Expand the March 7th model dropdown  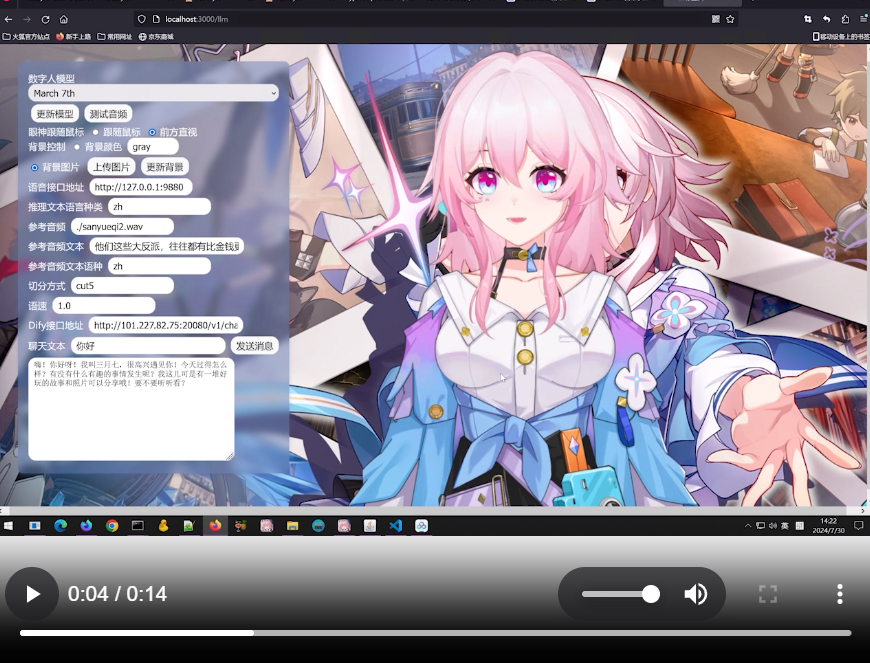click(x=153, y=93)
